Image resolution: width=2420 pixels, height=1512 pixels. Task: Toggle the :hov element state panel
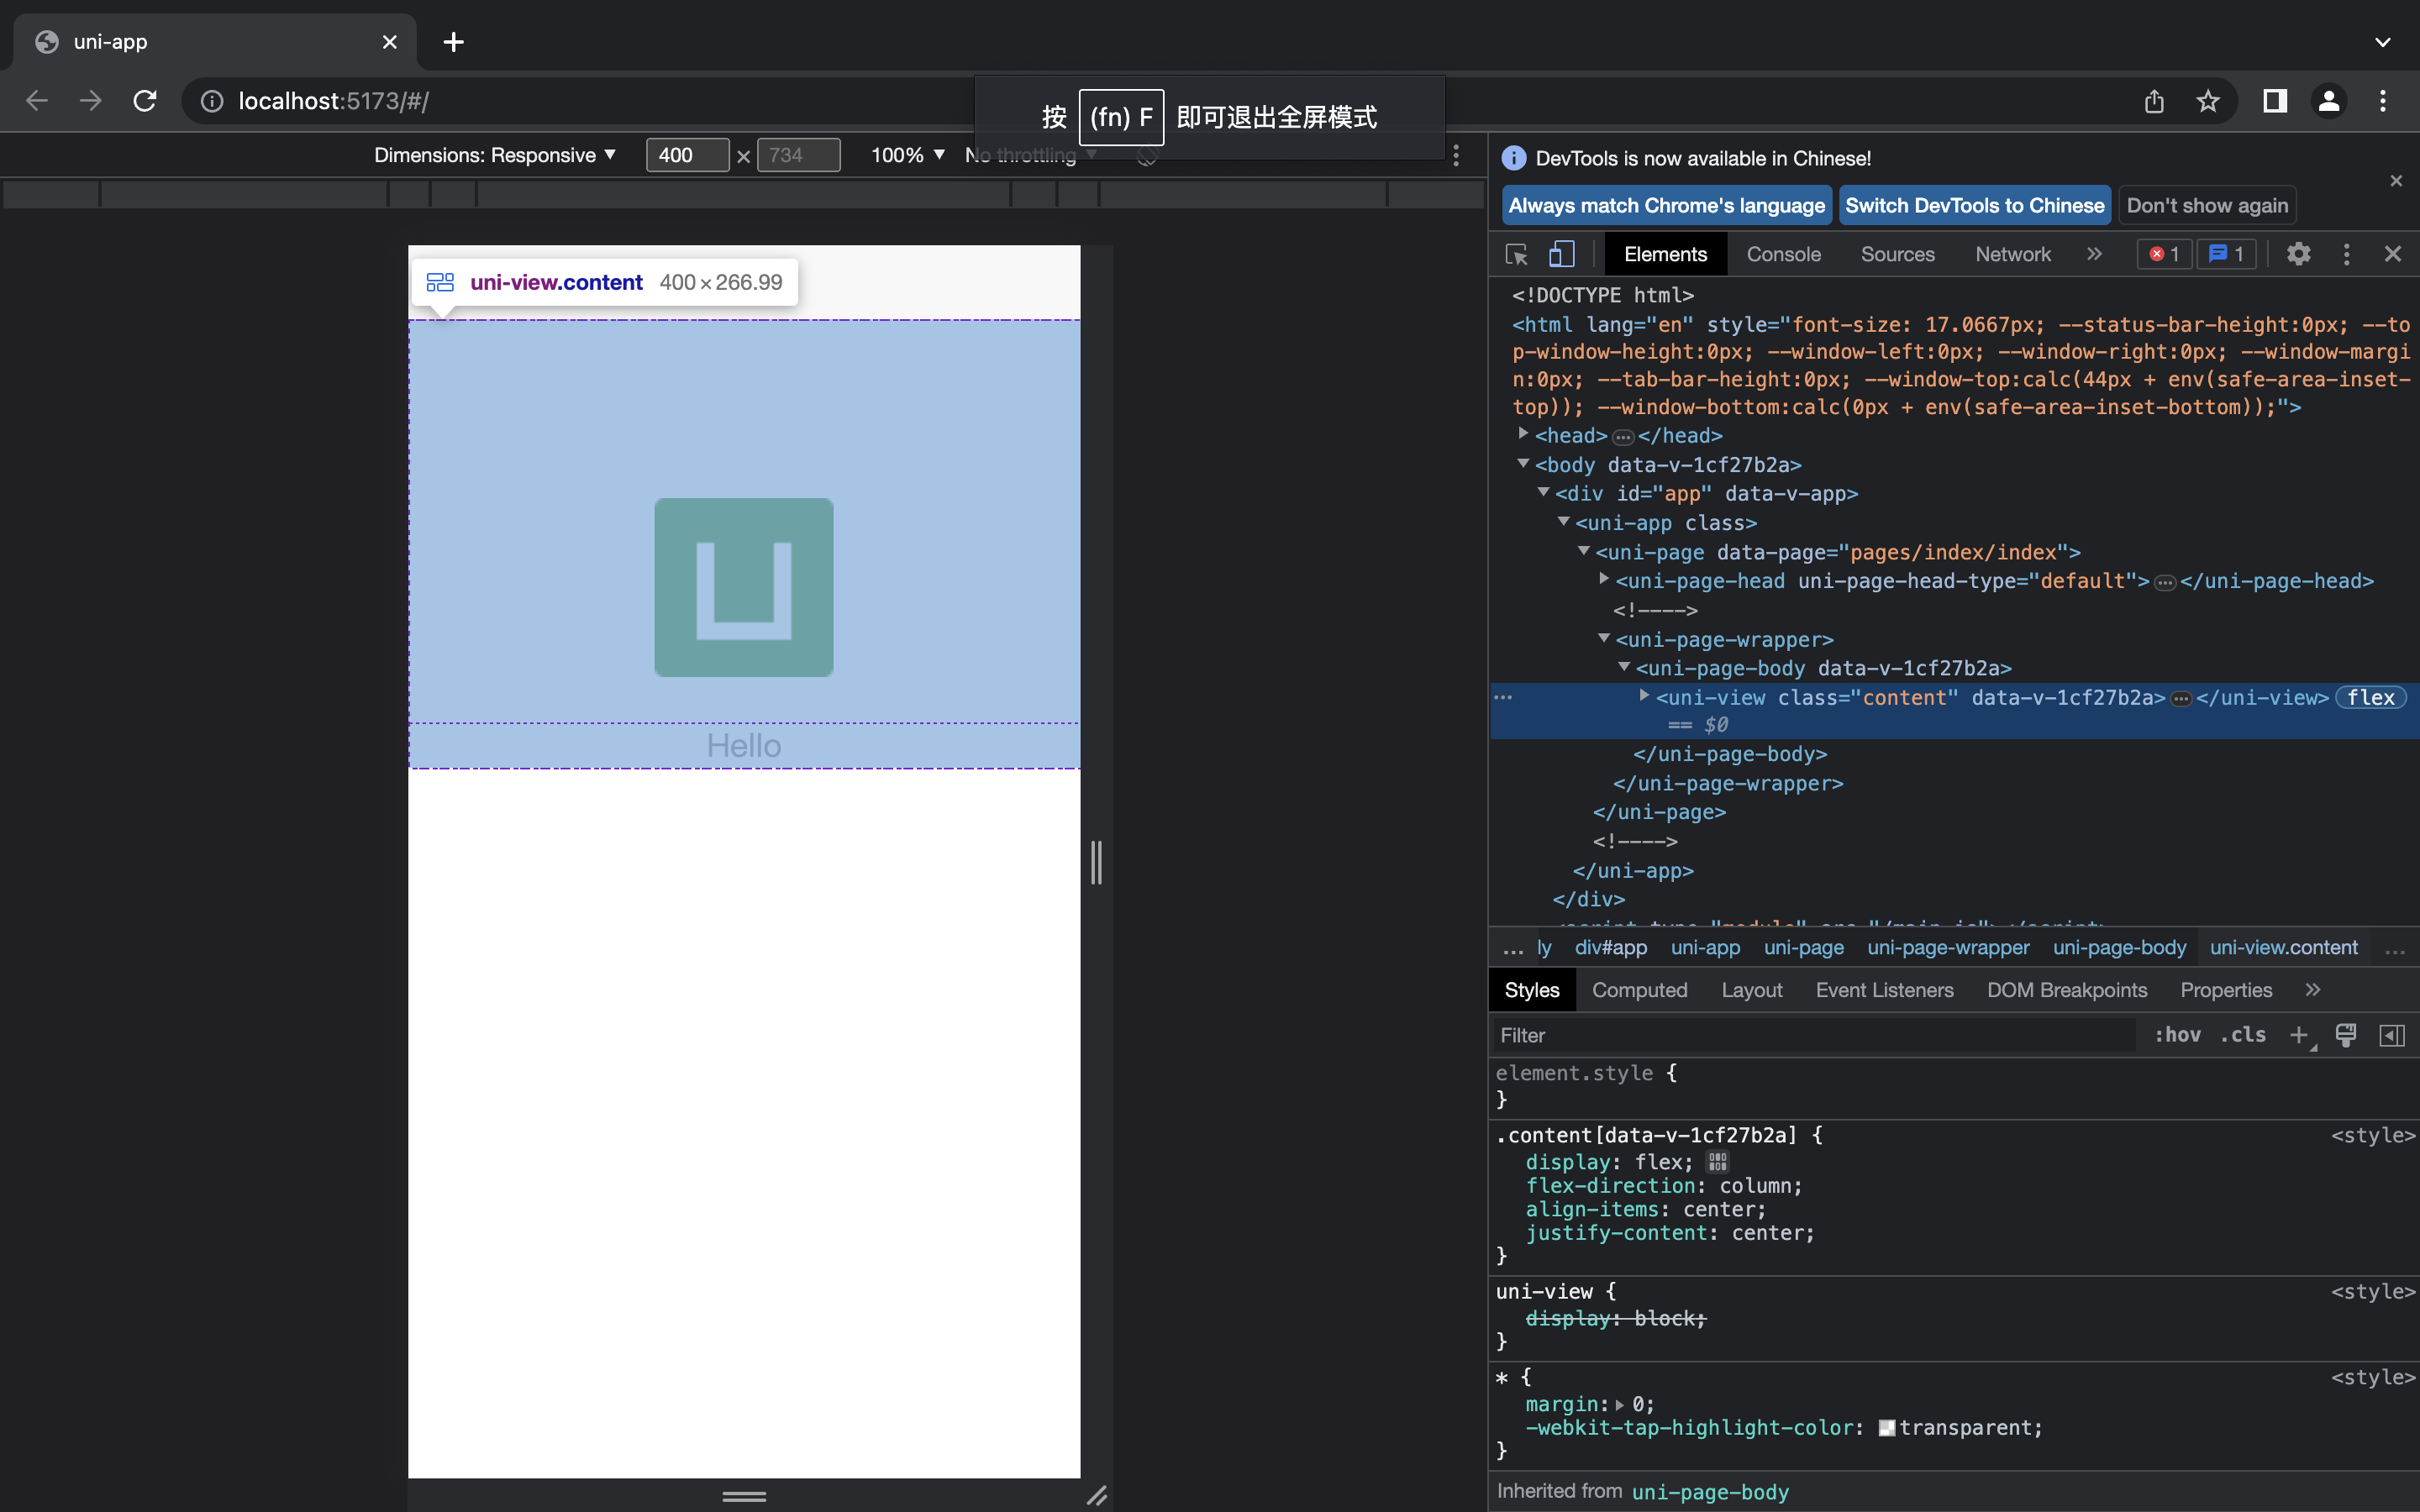click(x=2177, y=1035)
